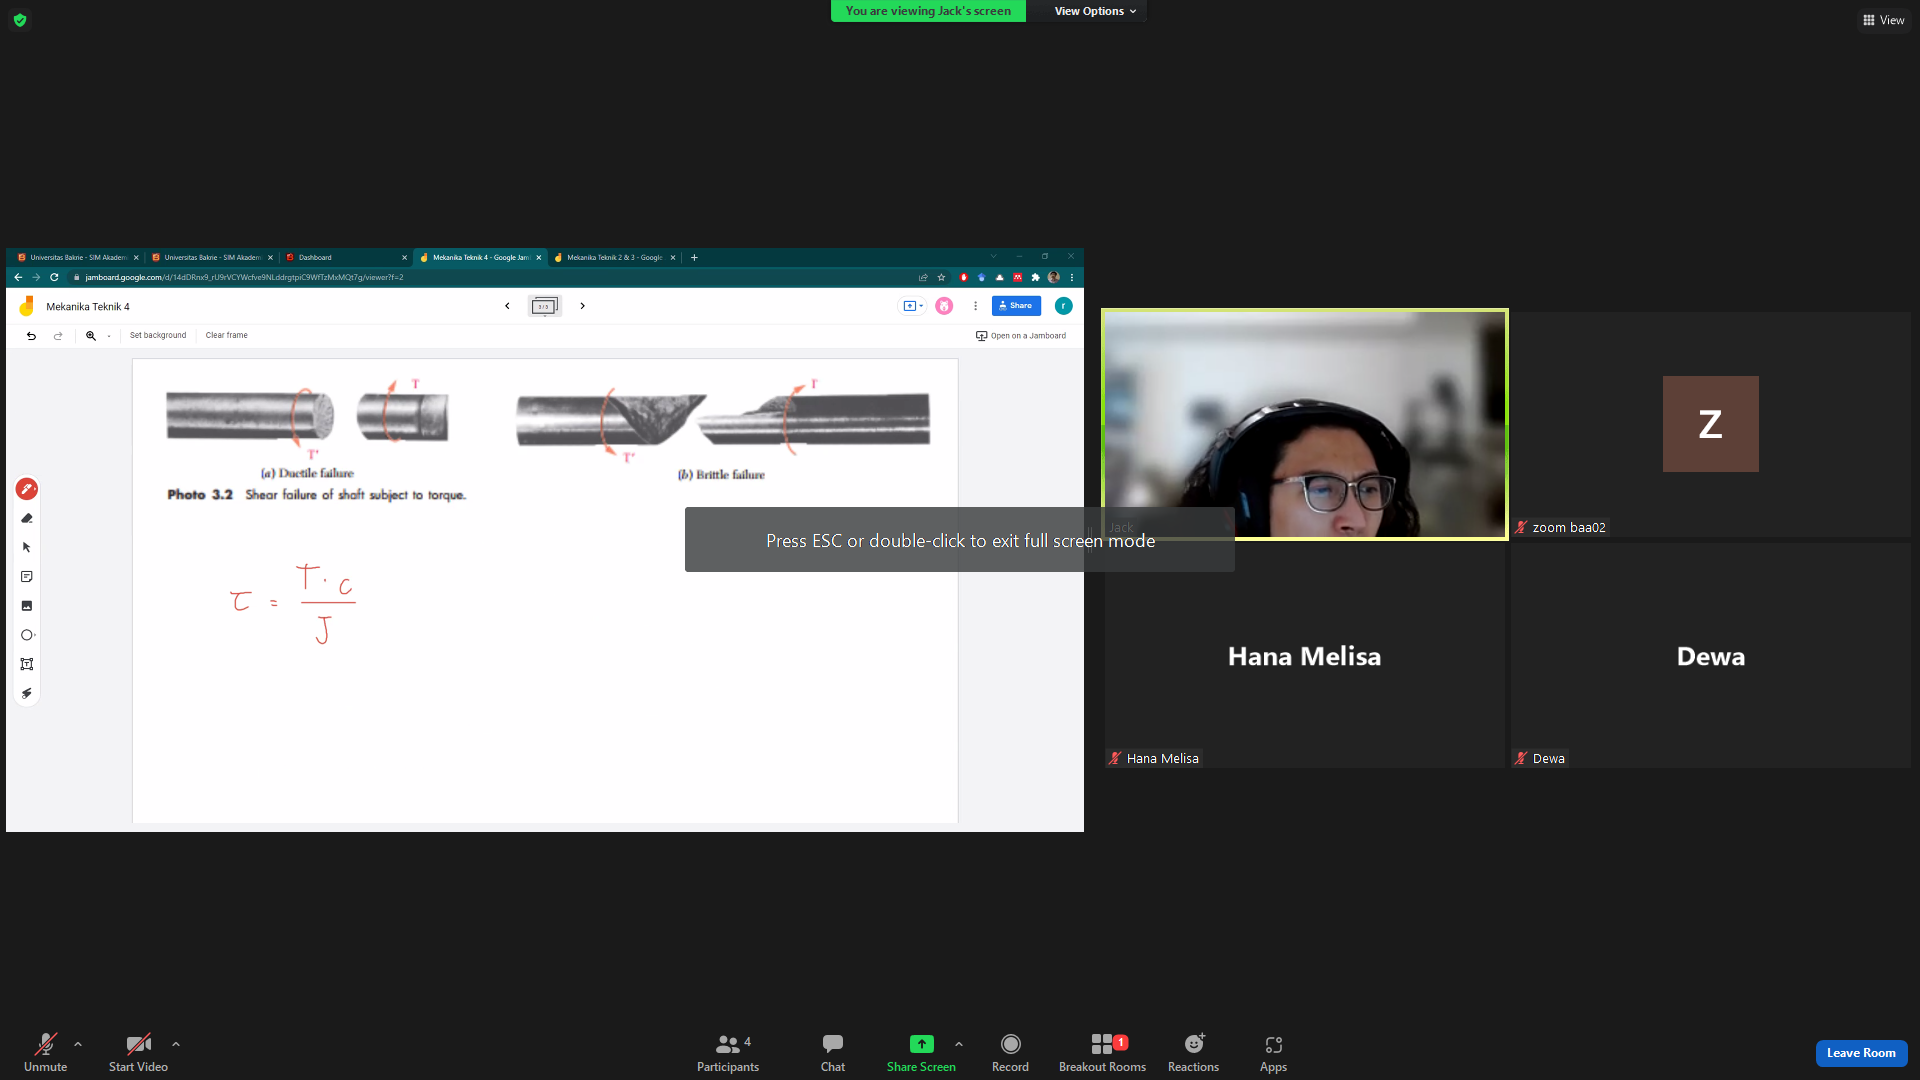Open Jamboard more options (three dots)

[x=975, y=306]
